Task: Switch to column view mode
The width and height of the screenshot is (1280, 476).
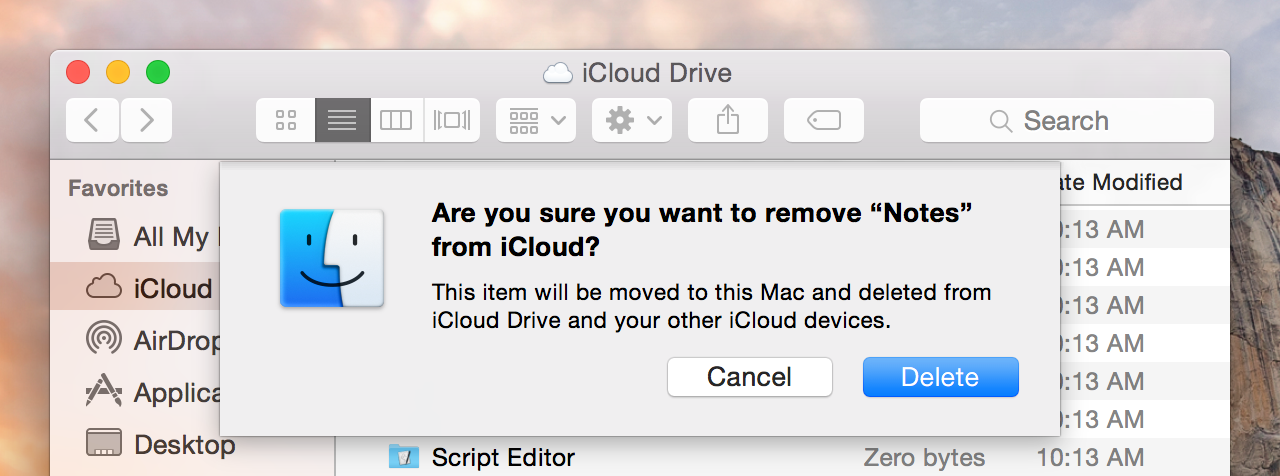Action: point(397,120)
